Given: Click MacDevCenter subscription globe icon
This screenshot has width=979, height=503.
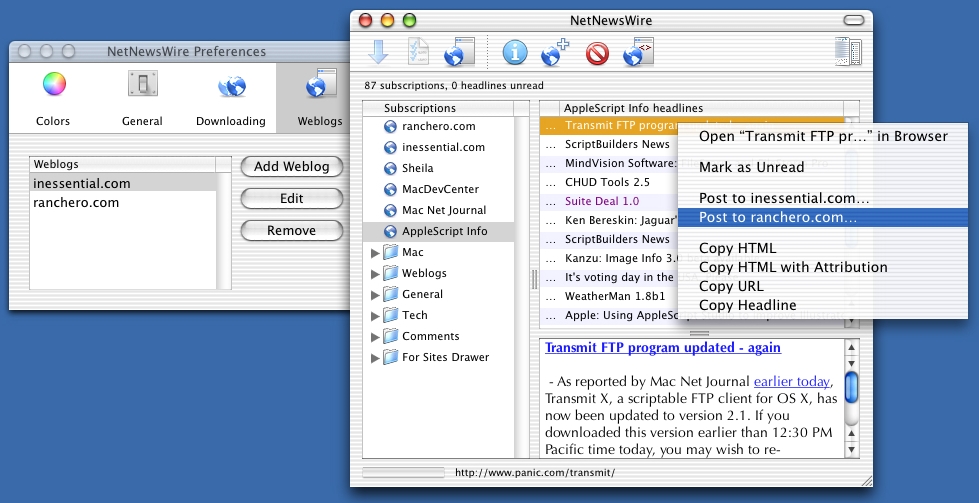Looking at the screenshot, I should (x=390, y=190).
